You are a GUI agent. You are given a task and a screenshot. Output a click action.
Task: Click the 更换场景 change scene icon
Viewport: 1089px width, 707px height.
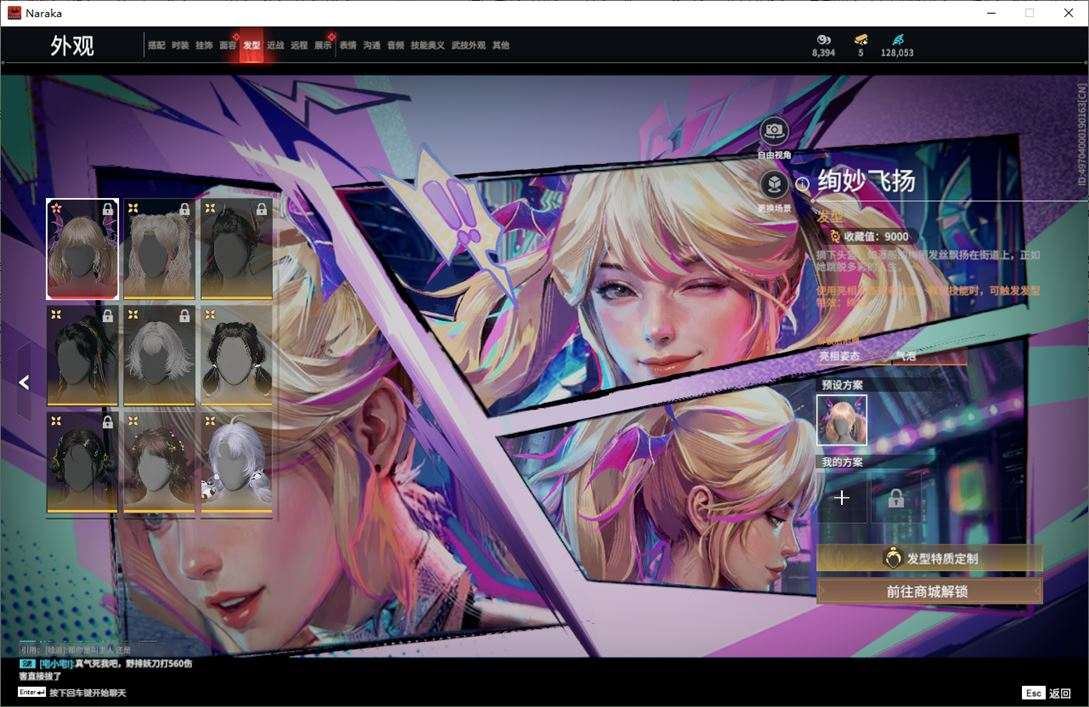pyautogui.click(x=774, y=185)
